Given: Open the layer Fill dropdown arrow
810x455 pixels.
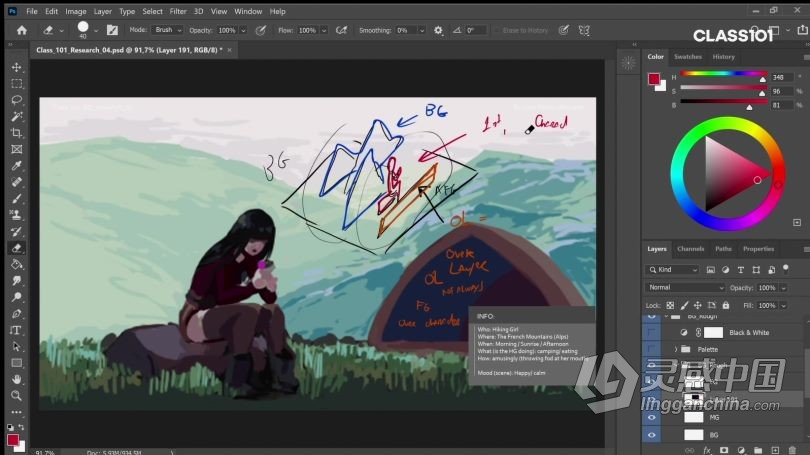Looking at the screenshot, I should click(784, 305).
